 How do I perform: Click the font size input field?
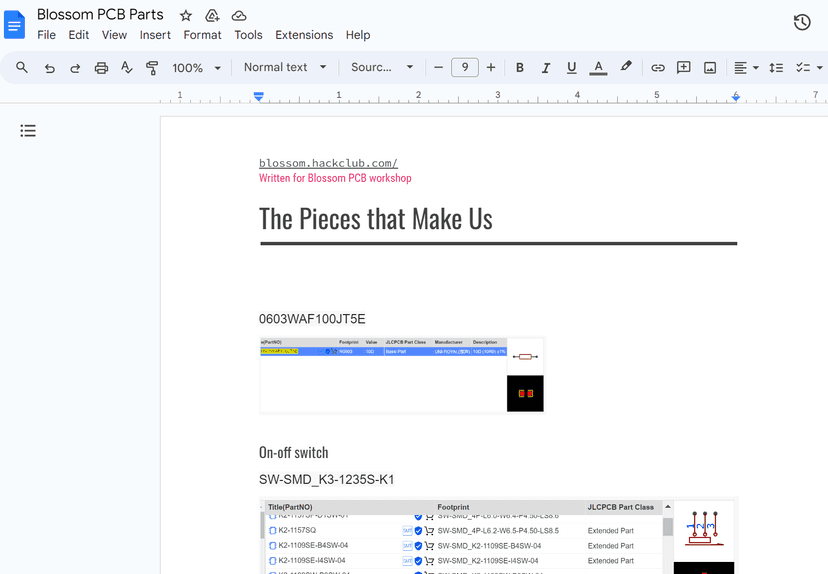point(465,68)
